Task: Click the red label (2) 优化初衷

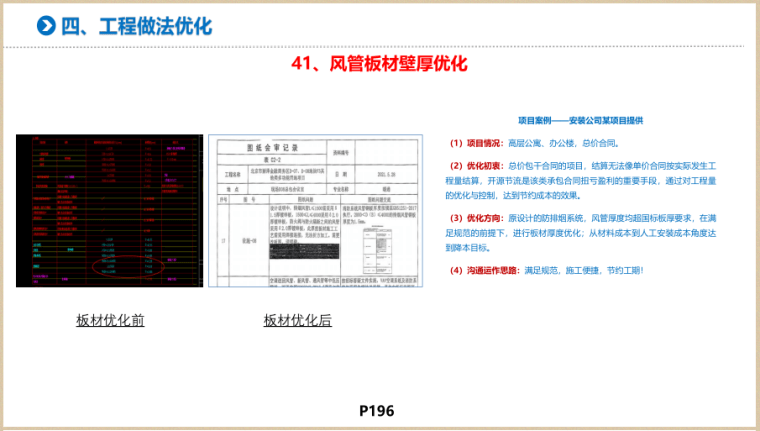Action: (476, 166)
